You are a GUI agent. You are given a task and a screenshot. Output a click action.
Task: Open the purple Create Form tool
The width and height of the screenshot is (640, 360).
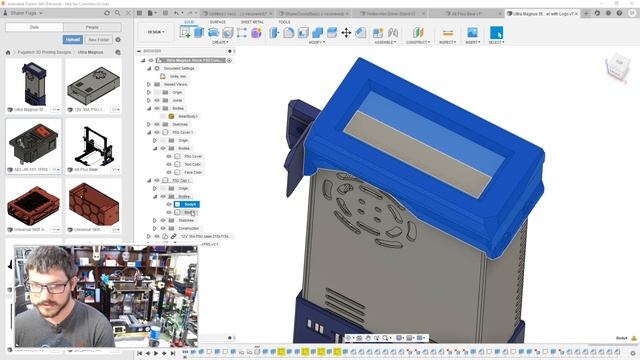pos(256,33)
